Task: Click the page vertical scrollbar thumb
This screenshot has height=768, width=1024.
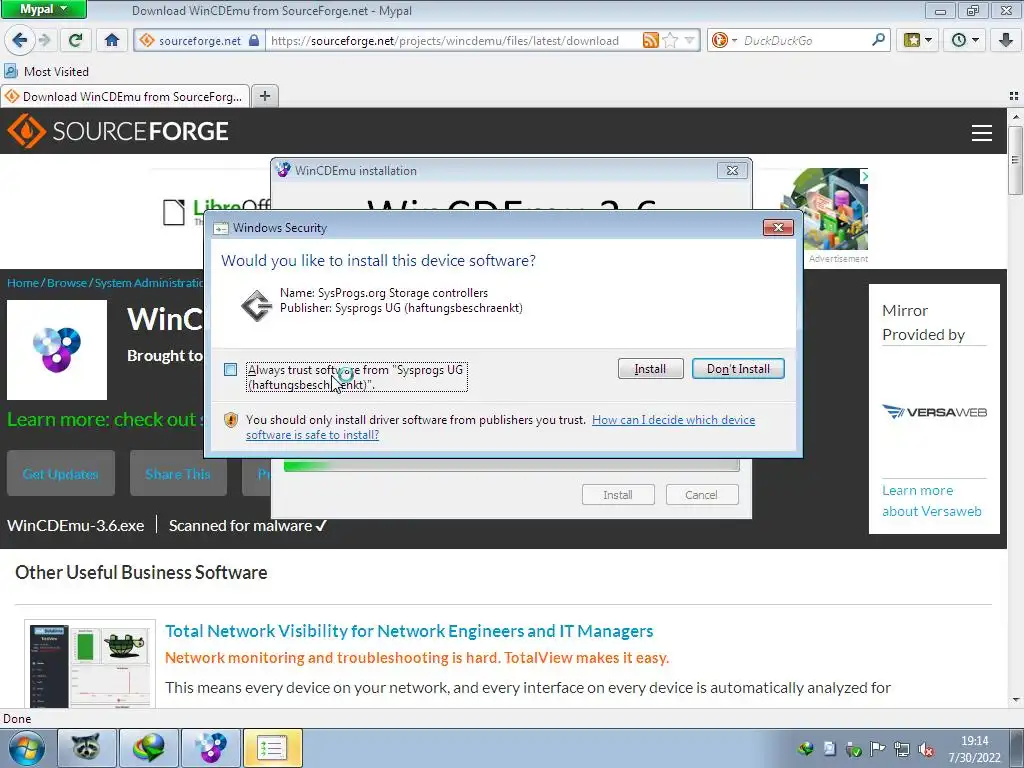Action: pyautogui.click(x=1015, y=160)
